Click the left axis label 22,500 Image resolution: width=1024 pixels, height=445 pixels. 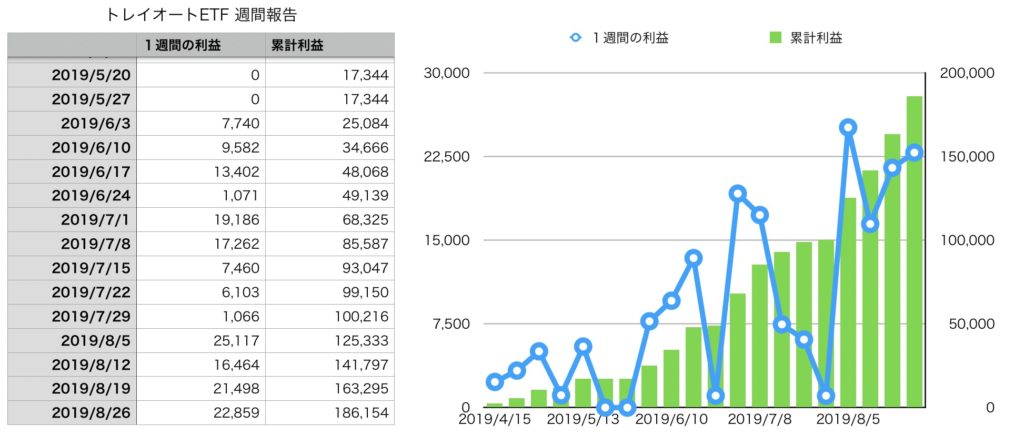point(448,157)
